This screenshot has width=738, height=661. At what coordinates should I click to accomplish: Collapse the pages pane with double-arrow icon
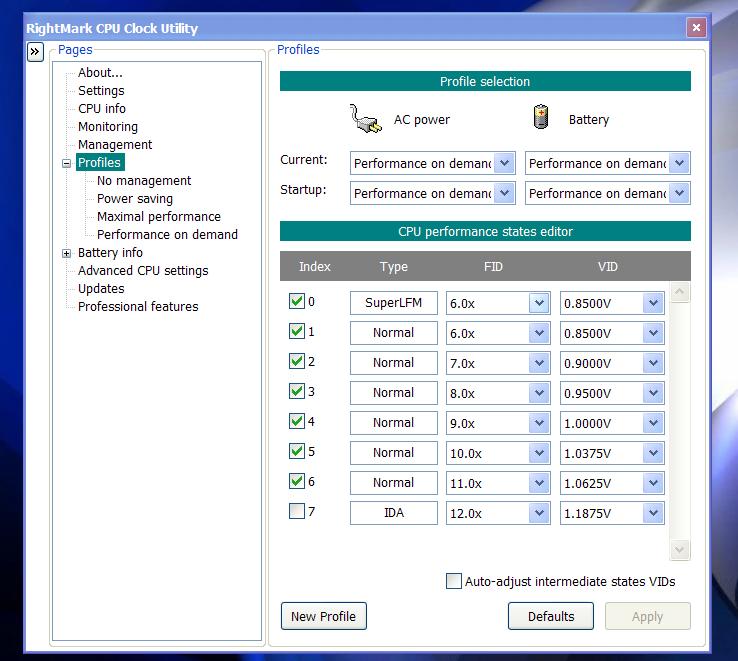click(35, 52)
